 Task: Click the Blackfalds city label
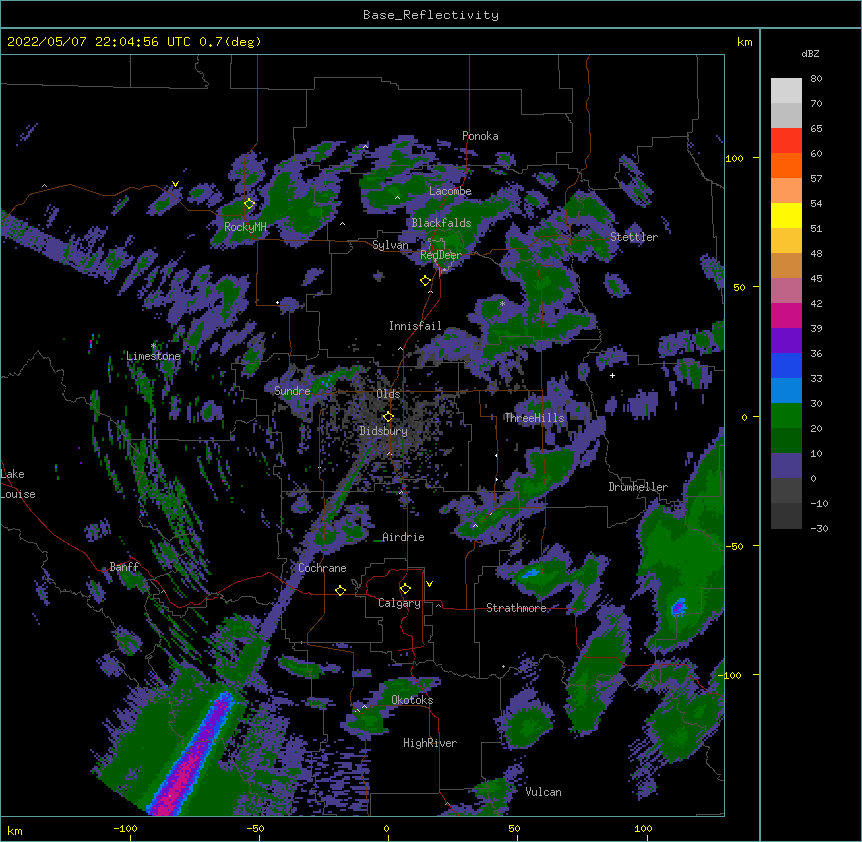coord(441,223)
